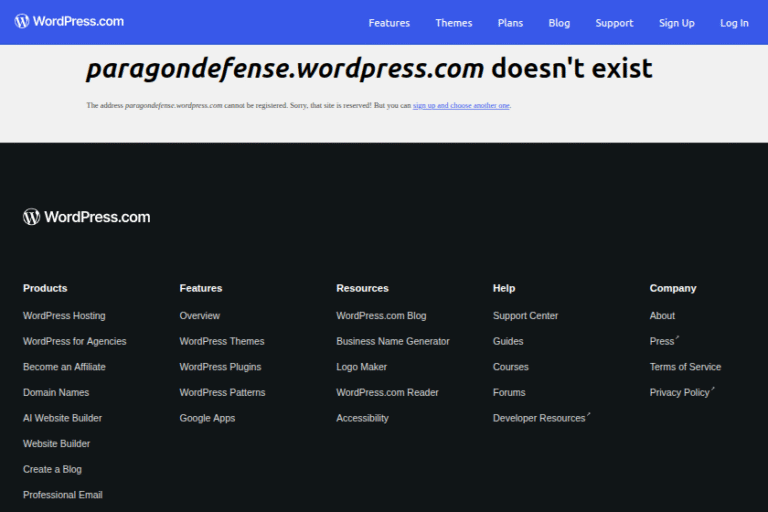Visit the AI Website Builder link
The width and height of the screenshot is (768, 512).
[x=62, y=418]
